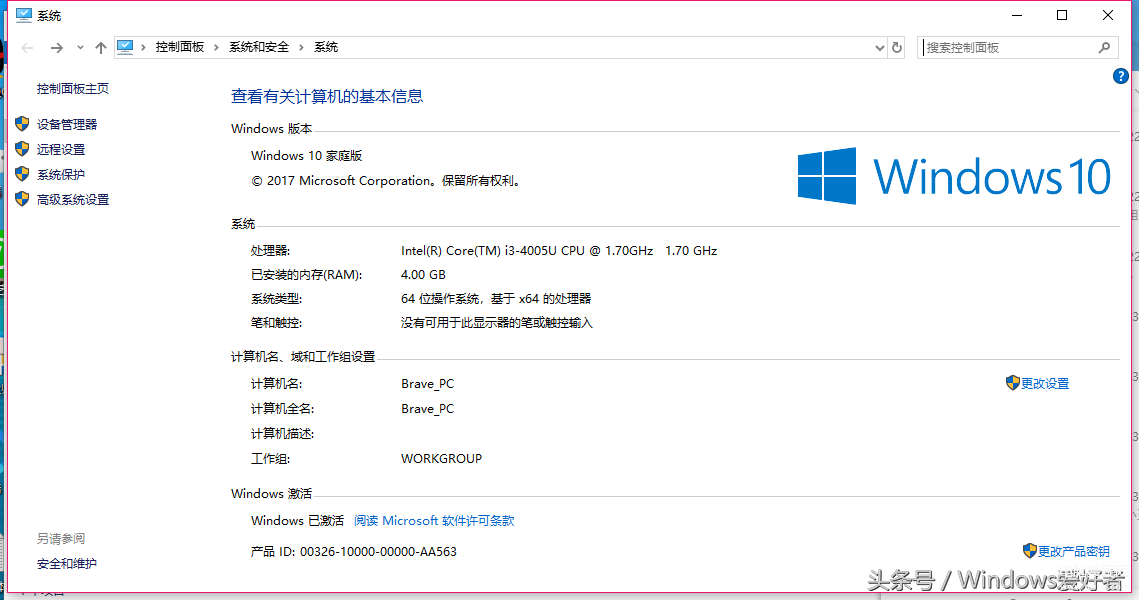
Task: Select 系统 breadcrumb in address bar
Action: [x=325, y=47]
